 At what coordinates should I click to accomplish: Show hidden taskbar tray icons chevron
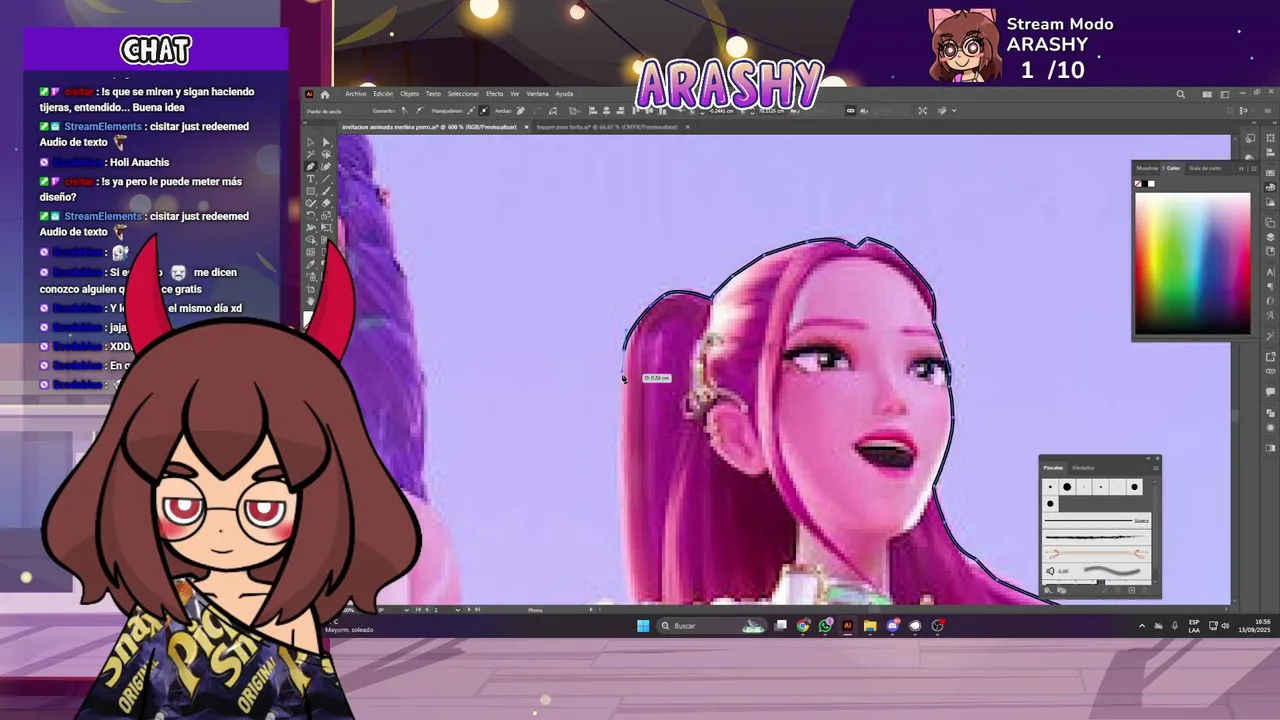pos(1142,626)
